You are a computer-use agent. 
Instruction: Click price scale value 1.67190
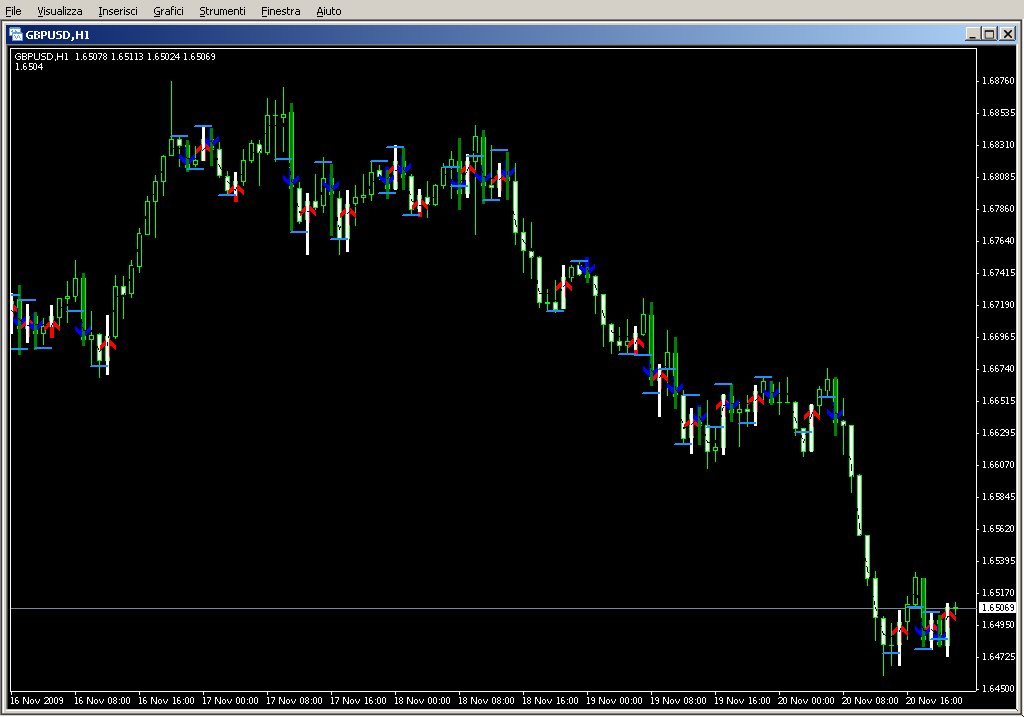(999, 304)
